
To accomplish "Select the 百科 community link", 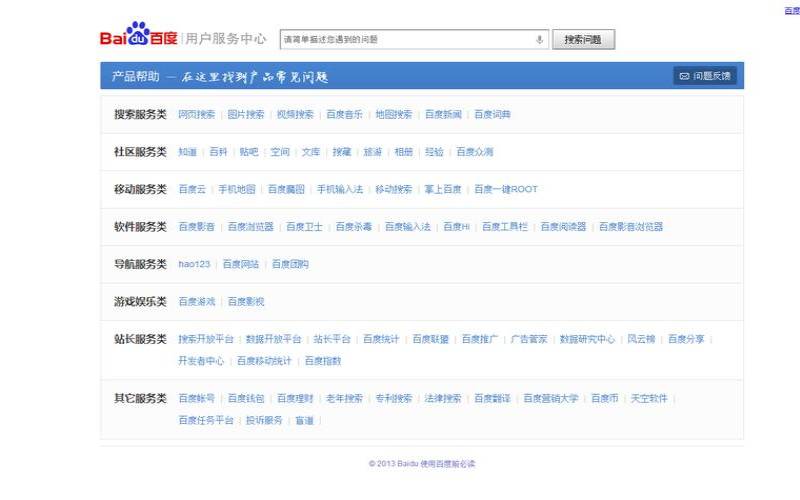I will [x=218, y=152].
